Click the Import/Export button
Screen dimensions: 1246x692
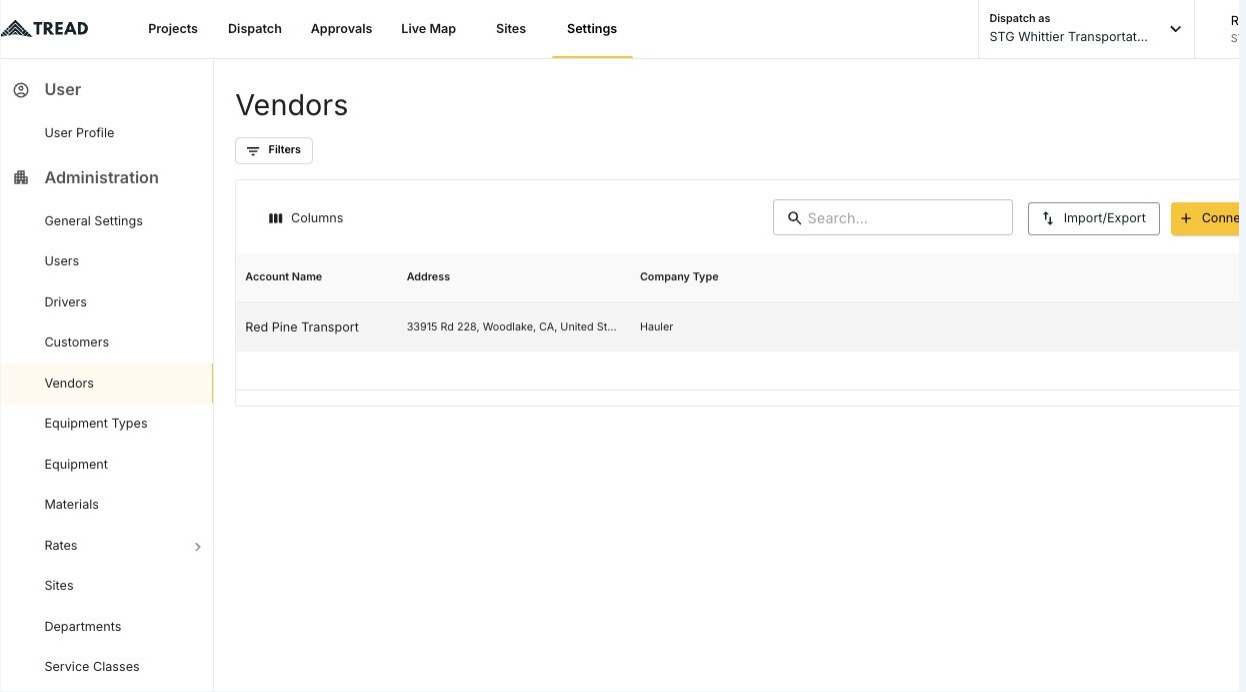(1094, 218)
